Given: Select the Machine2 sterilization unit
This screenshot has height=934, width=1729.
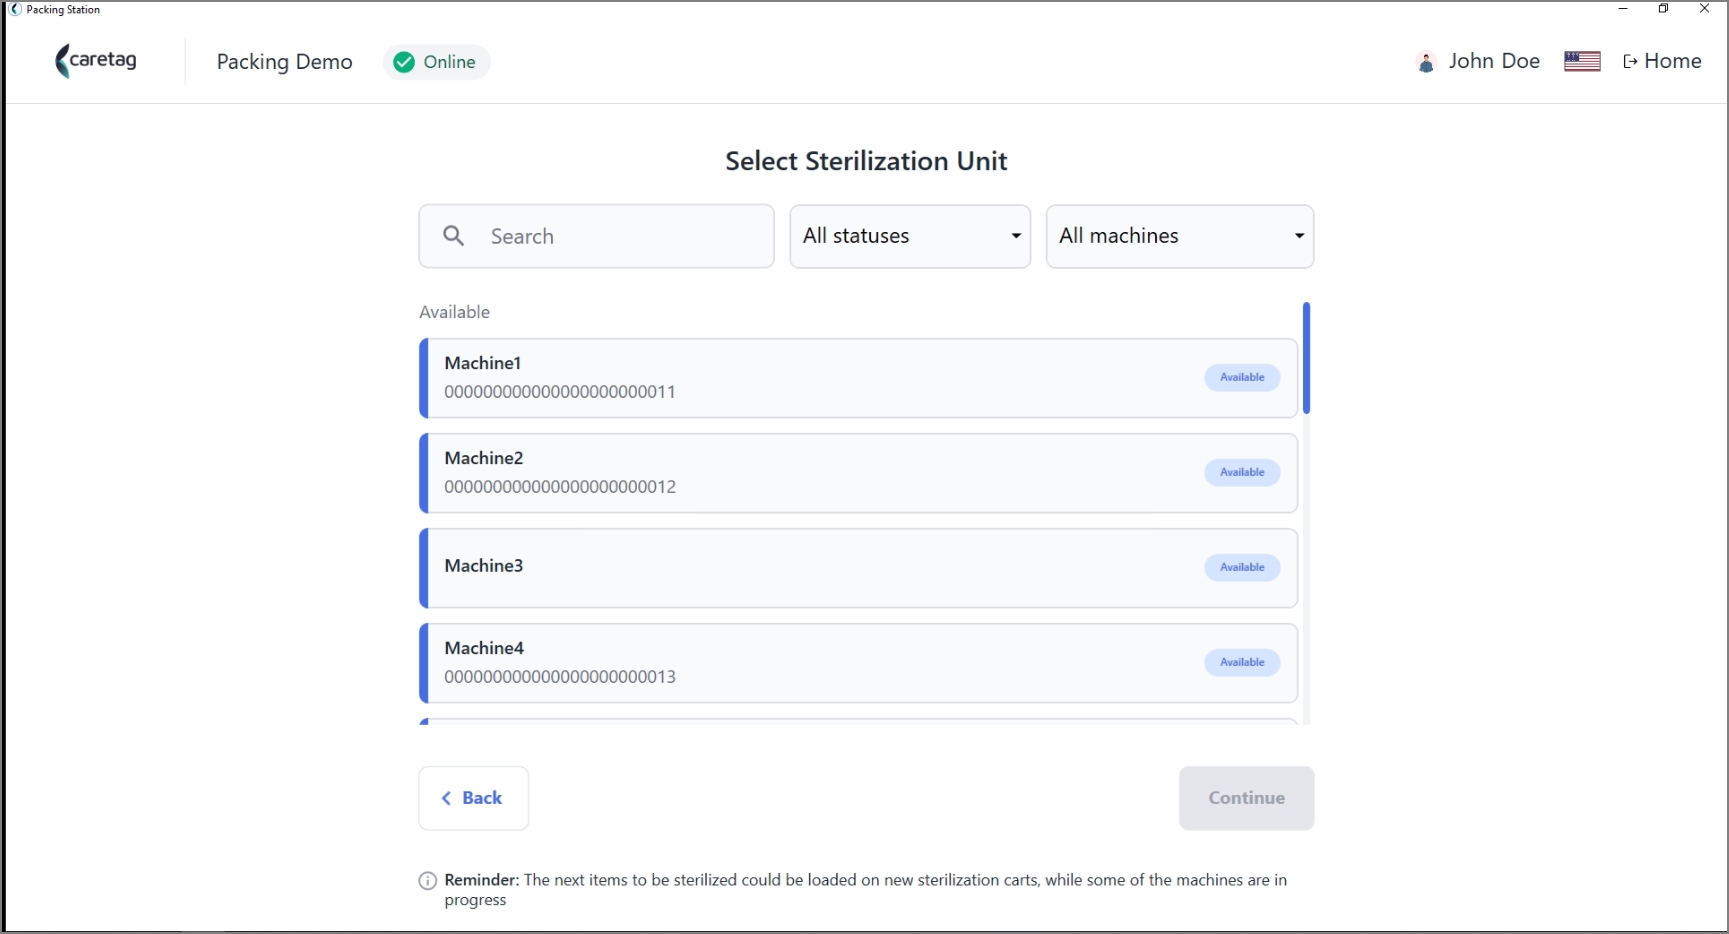Looking at the screenshot, I should point(859,473).
